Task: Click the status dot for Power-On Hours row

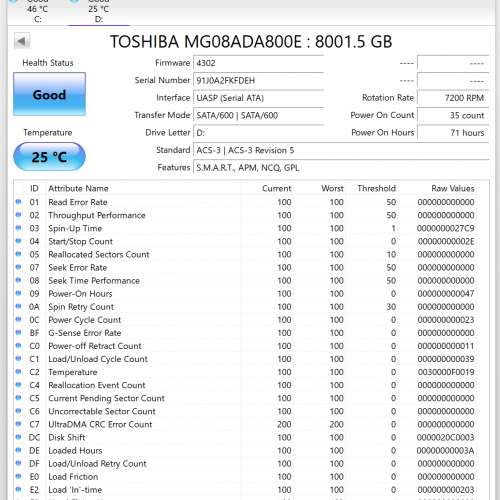Action: click(x=18, y=293)
